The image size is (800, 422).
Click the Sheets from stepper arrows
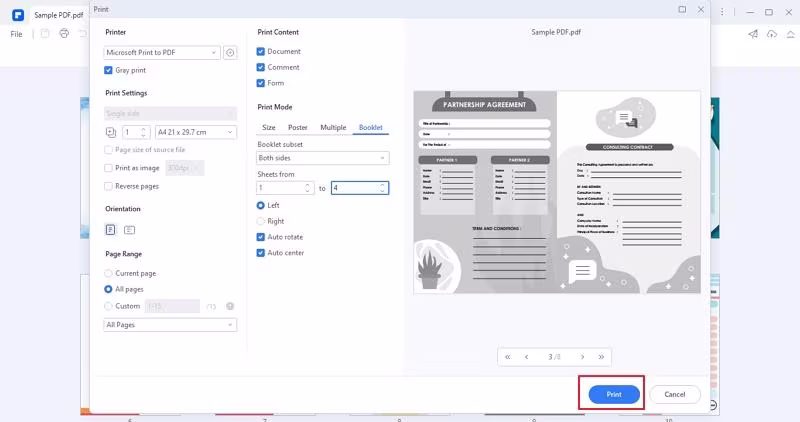click(x=307, y=188)
